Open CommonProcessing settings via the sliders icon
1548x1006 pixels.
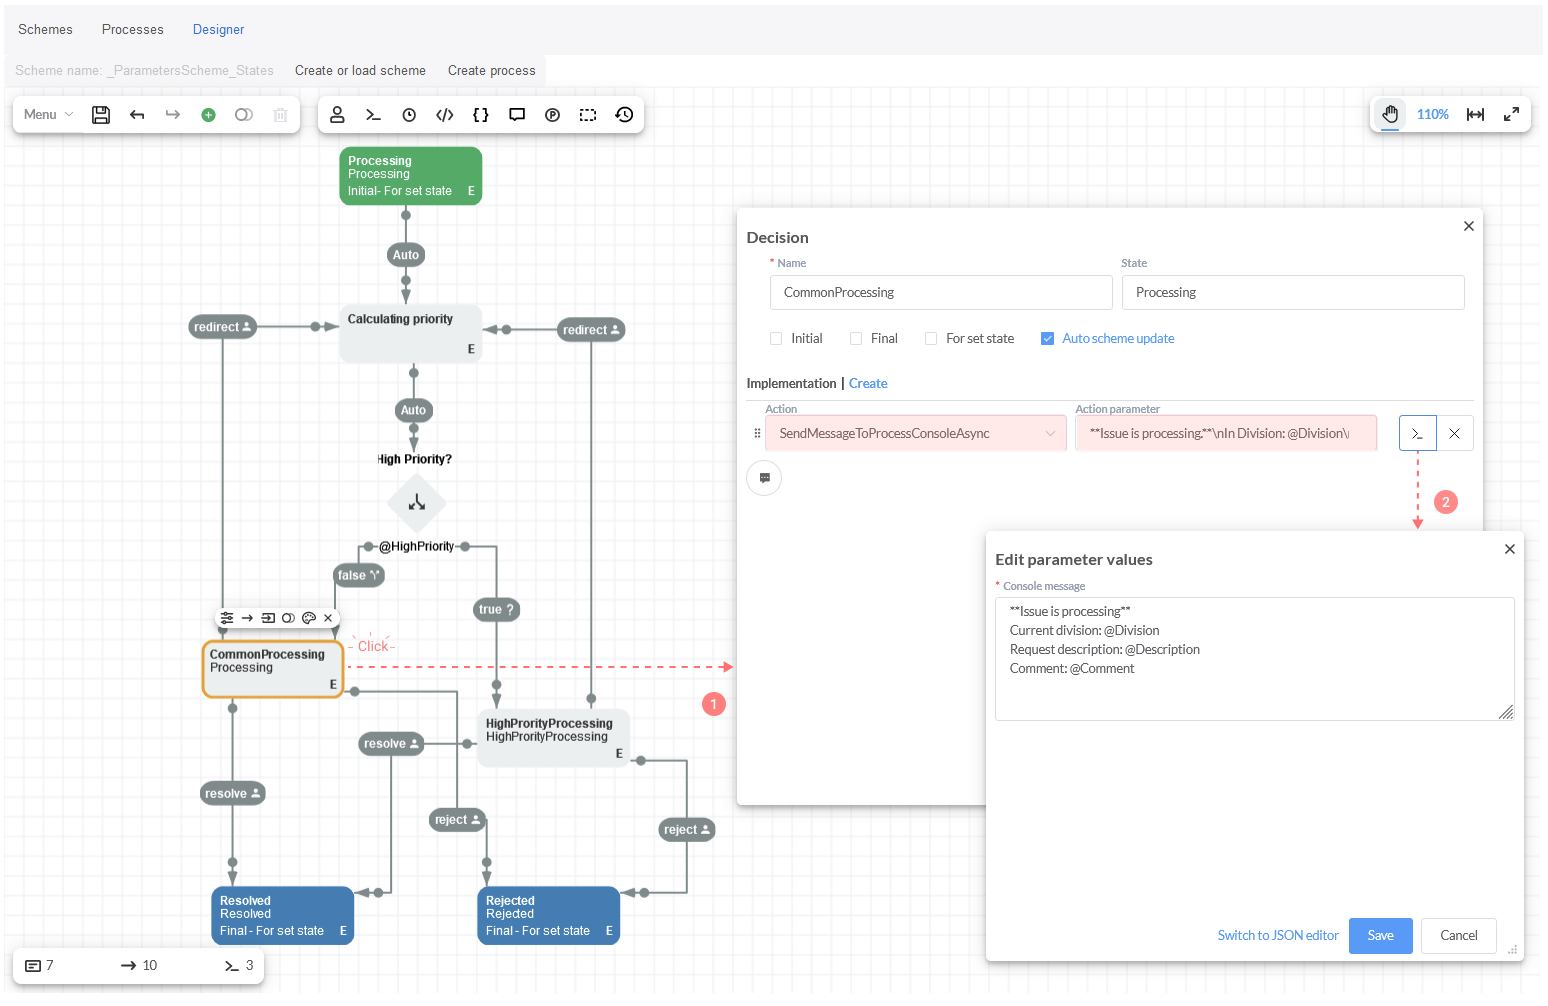pyautogui.click(x=227, y=618)
